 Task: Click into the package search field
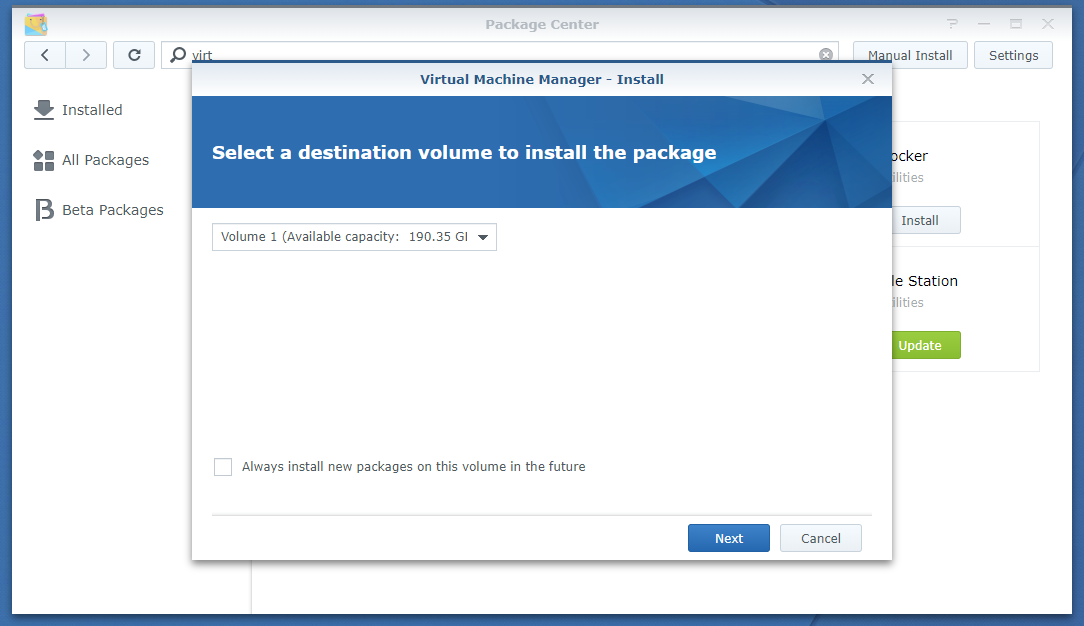tap(500, 55)
